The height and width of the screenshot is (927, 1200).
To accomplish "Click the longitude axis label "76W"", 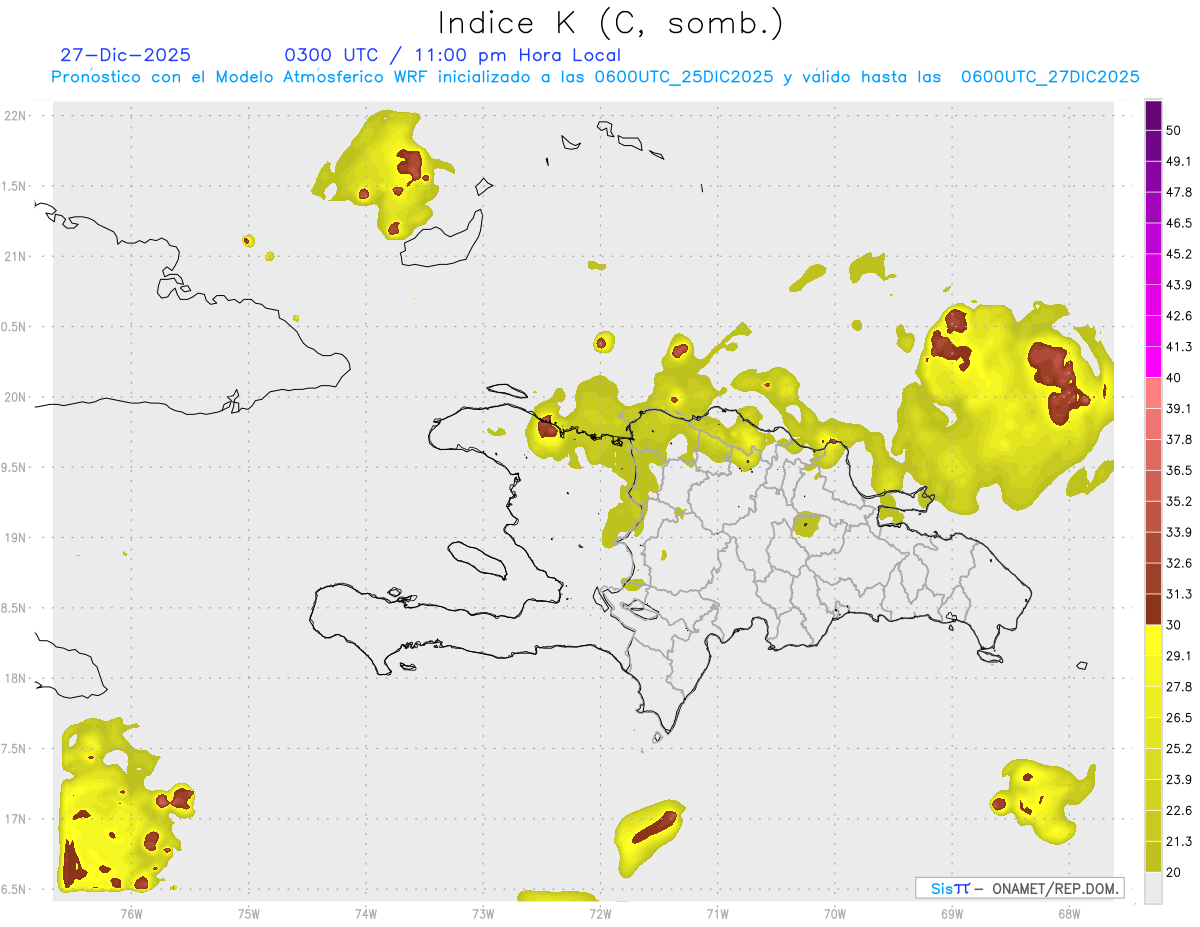I will coord(132,914).
